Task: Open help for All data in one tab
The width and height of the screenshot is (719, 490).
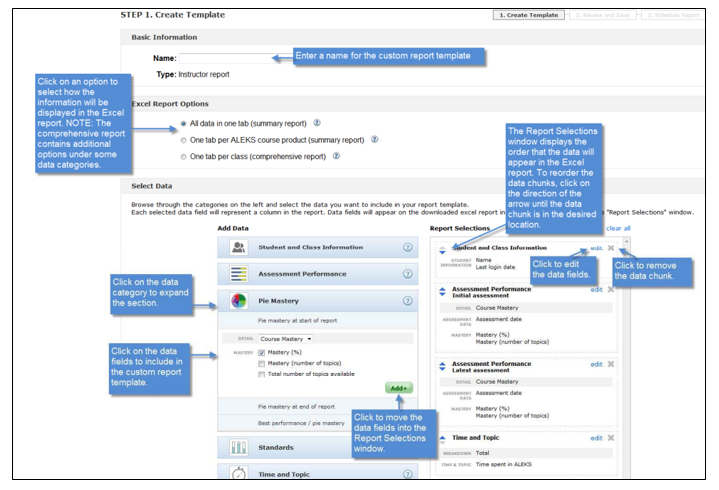Action: 317,124
